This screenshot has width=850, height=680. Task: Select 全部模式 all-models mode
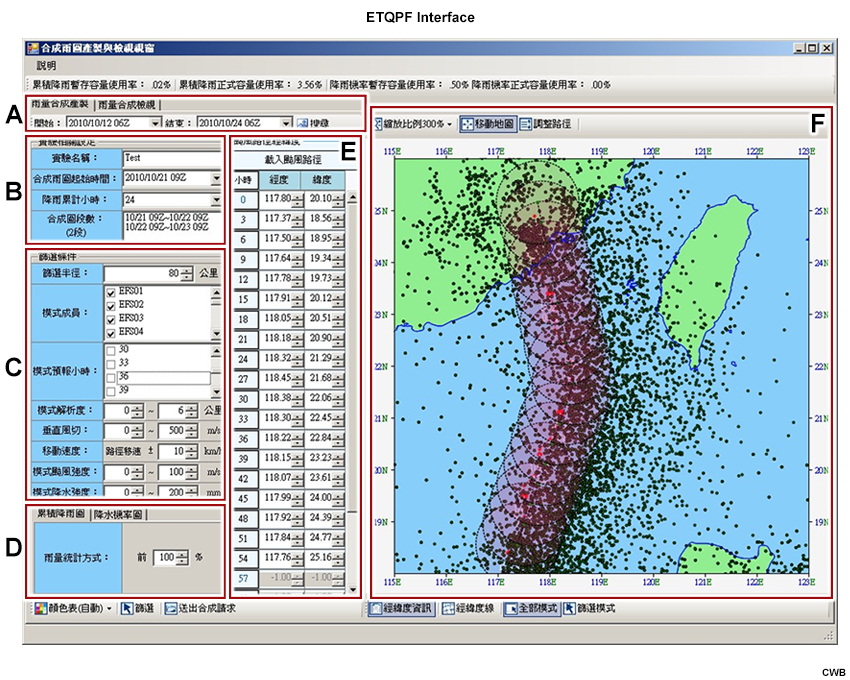[531, 608]
